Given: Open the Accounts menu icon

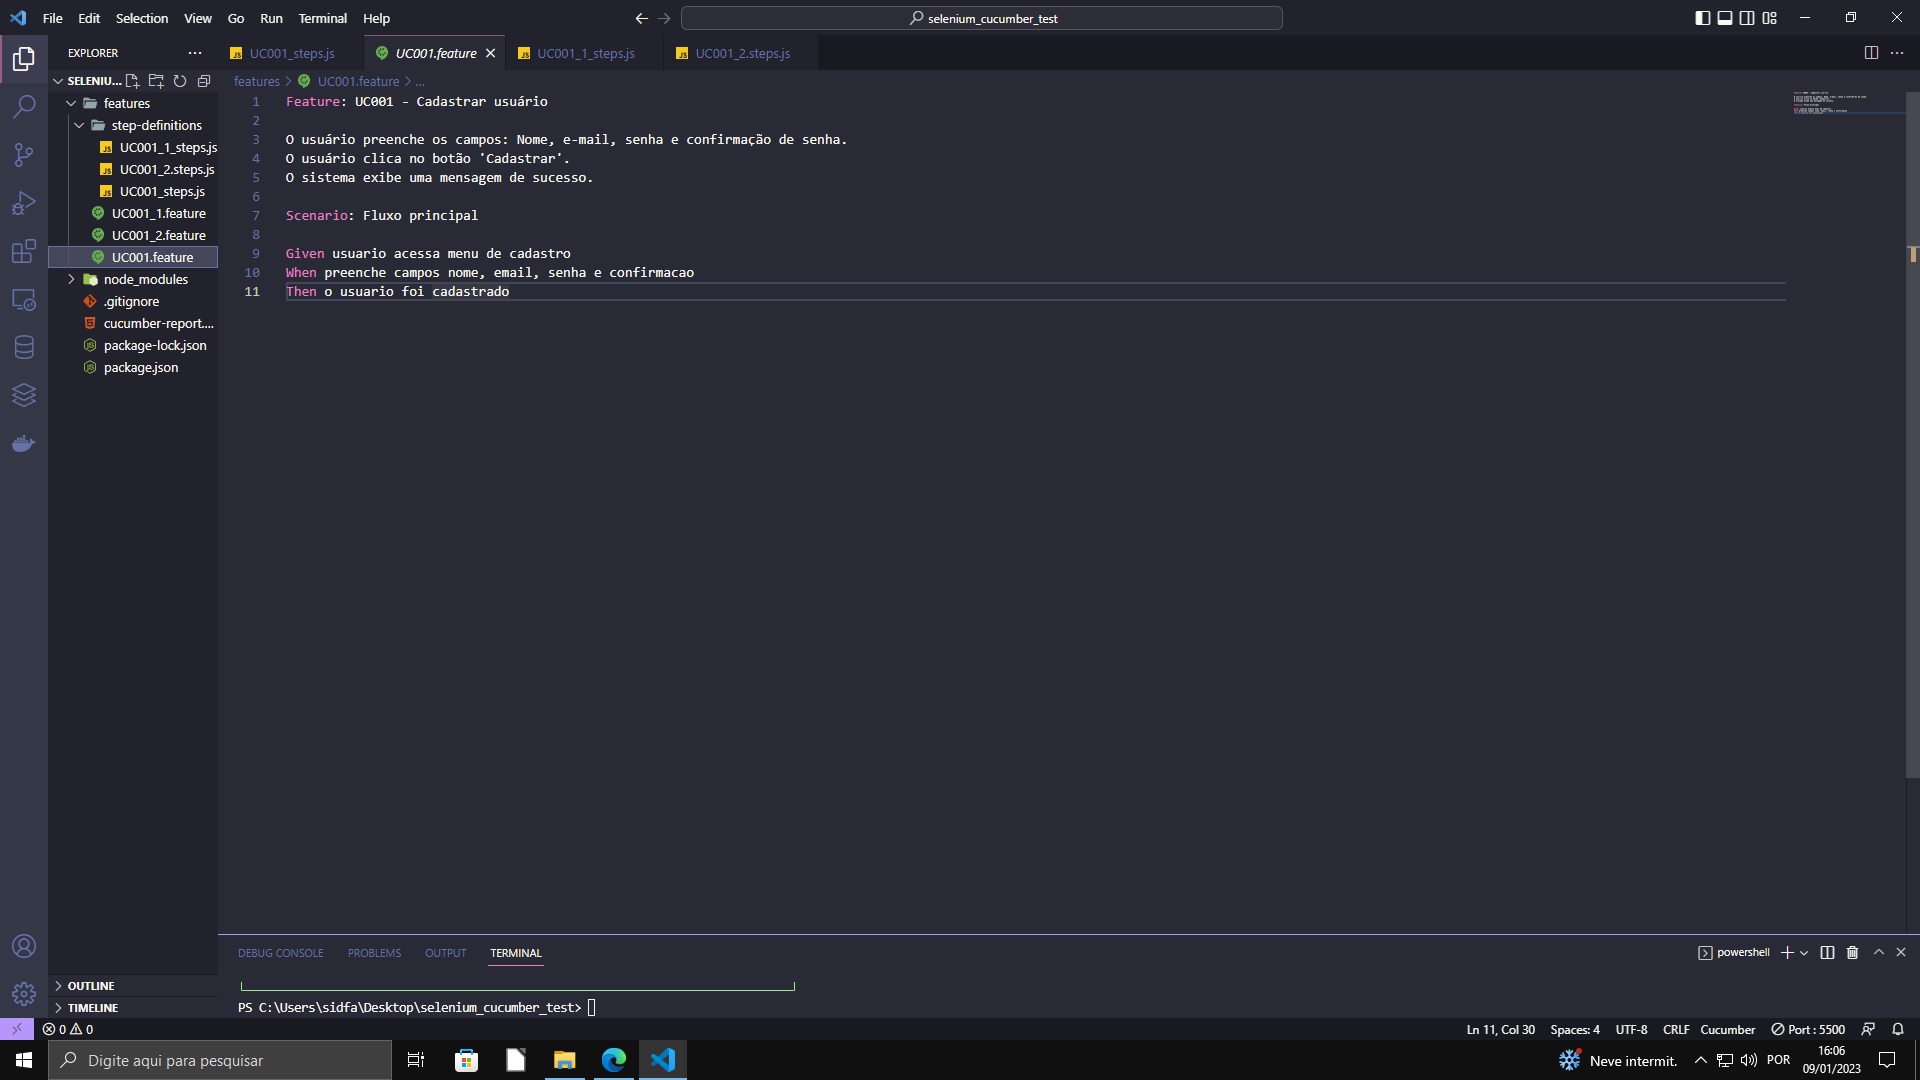Looking at the screenshot, I should pos(24,946).
